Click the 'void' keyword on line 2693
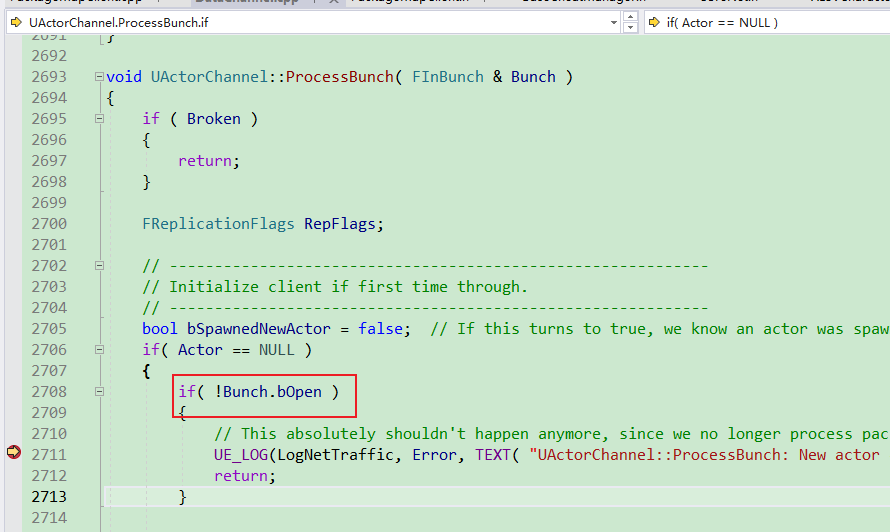Viewport: 890px width, 532px height. (x=124, y=77)
